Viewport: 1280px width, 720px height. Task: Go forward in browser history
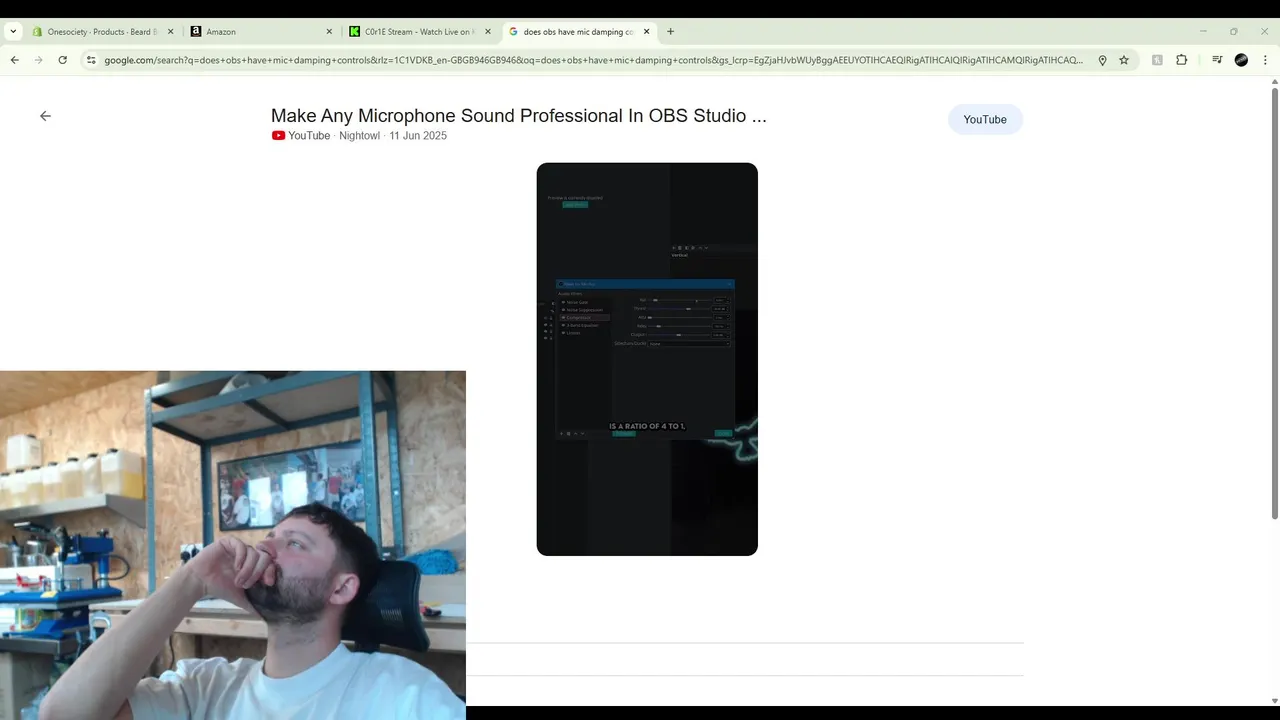(38, 60)
